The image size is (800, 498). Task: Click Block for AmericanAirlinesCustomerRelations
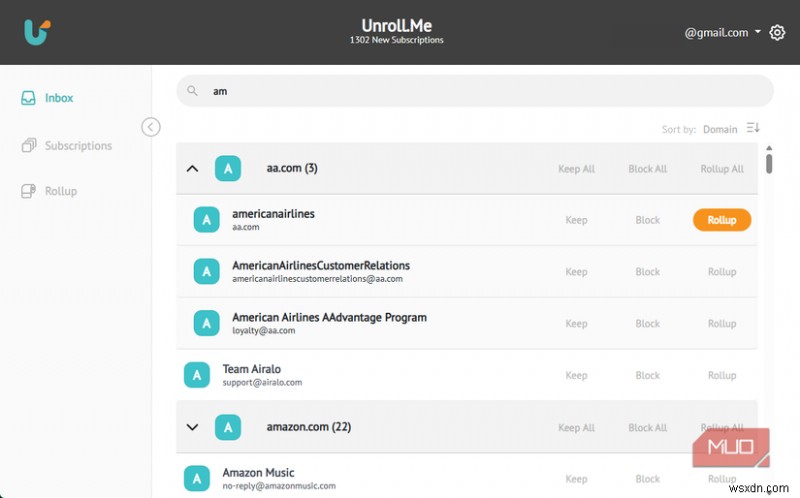coord(647,272)
